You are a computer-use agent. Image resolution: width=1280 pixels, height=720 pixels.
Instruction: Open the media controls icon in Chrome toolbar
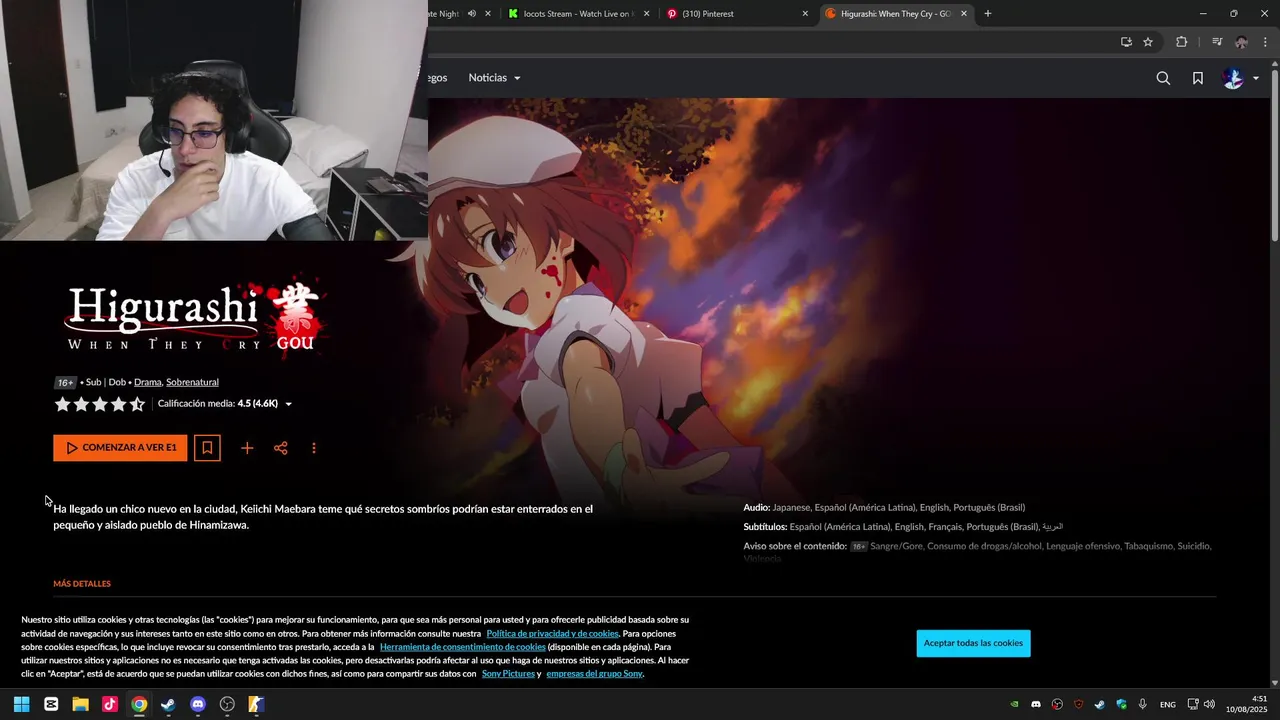(1216, 42)
